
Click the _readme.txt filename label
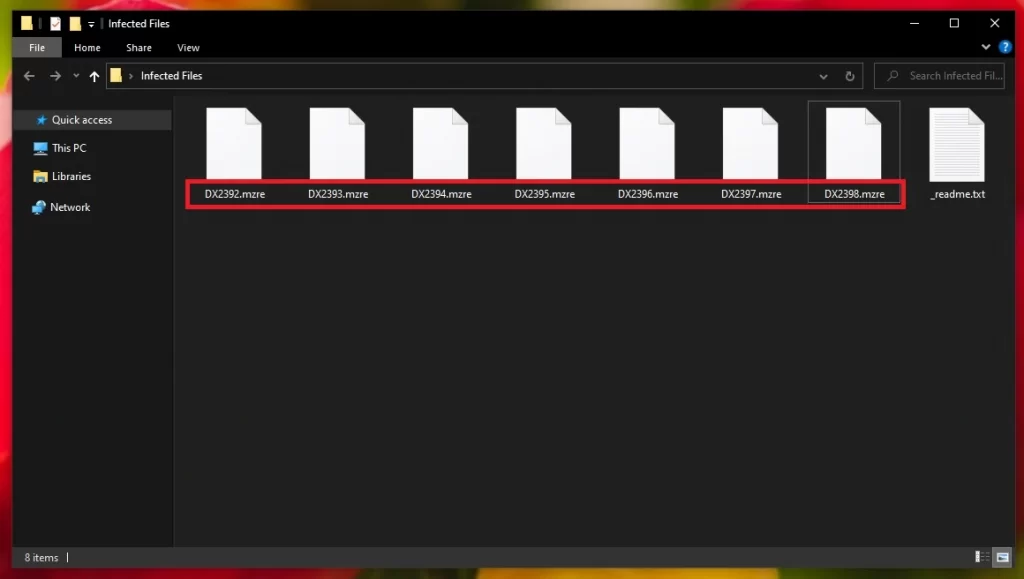957,194
